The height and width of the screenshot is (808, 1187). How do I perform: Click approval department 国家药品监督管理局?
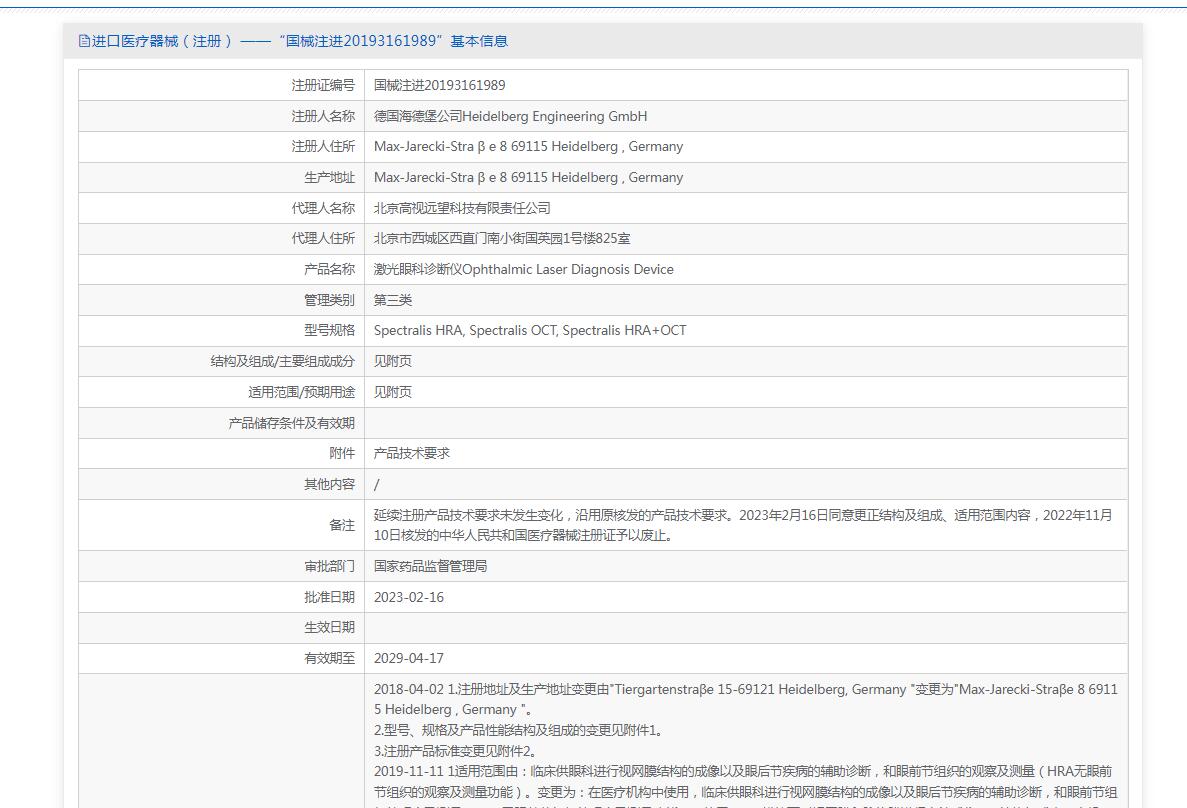430,566
